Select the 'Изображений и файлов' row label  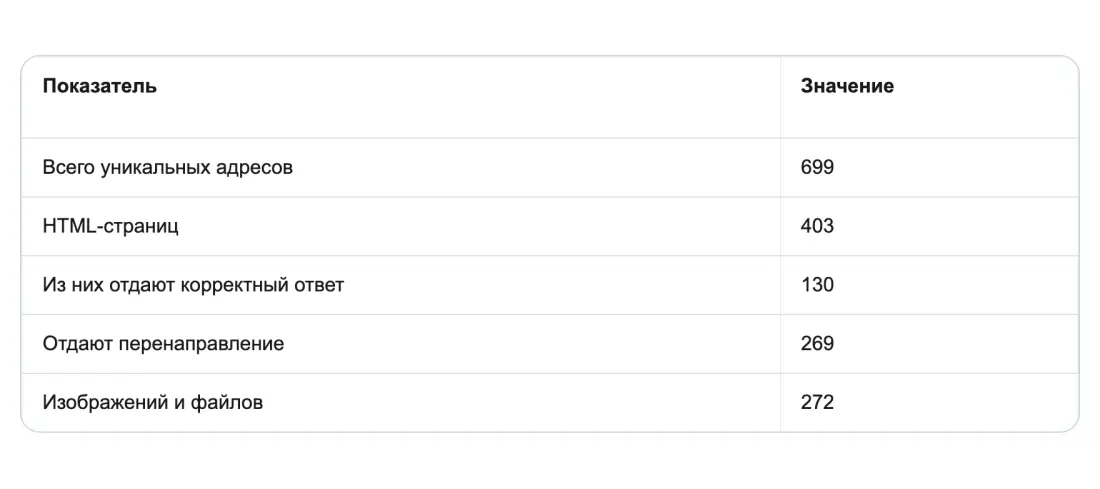point(153,403)
